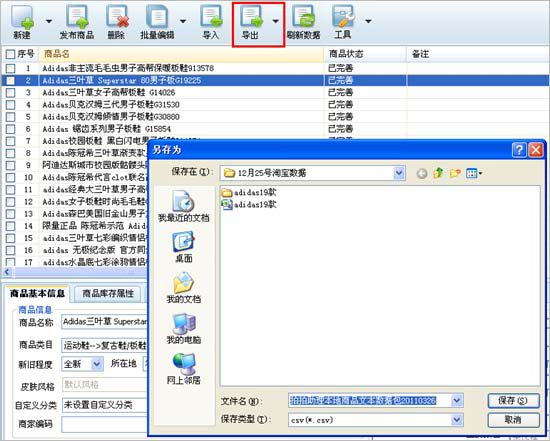The image size is (550, 441).
Task: Open the 保存在 folder location dropdown
Action: point(399,173)
